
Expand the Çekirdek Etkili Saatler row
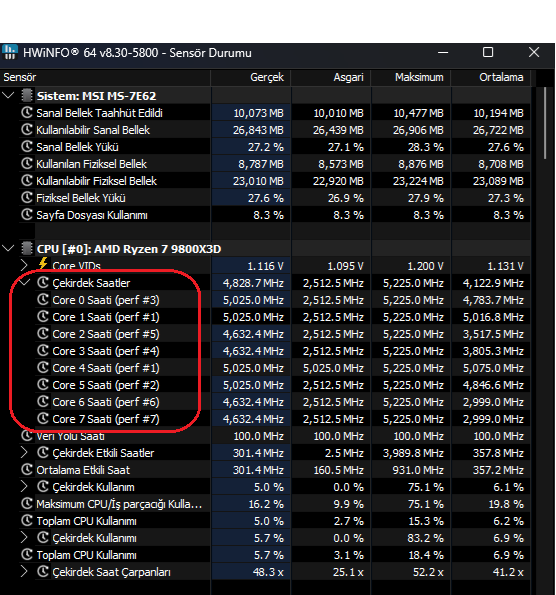24,452
